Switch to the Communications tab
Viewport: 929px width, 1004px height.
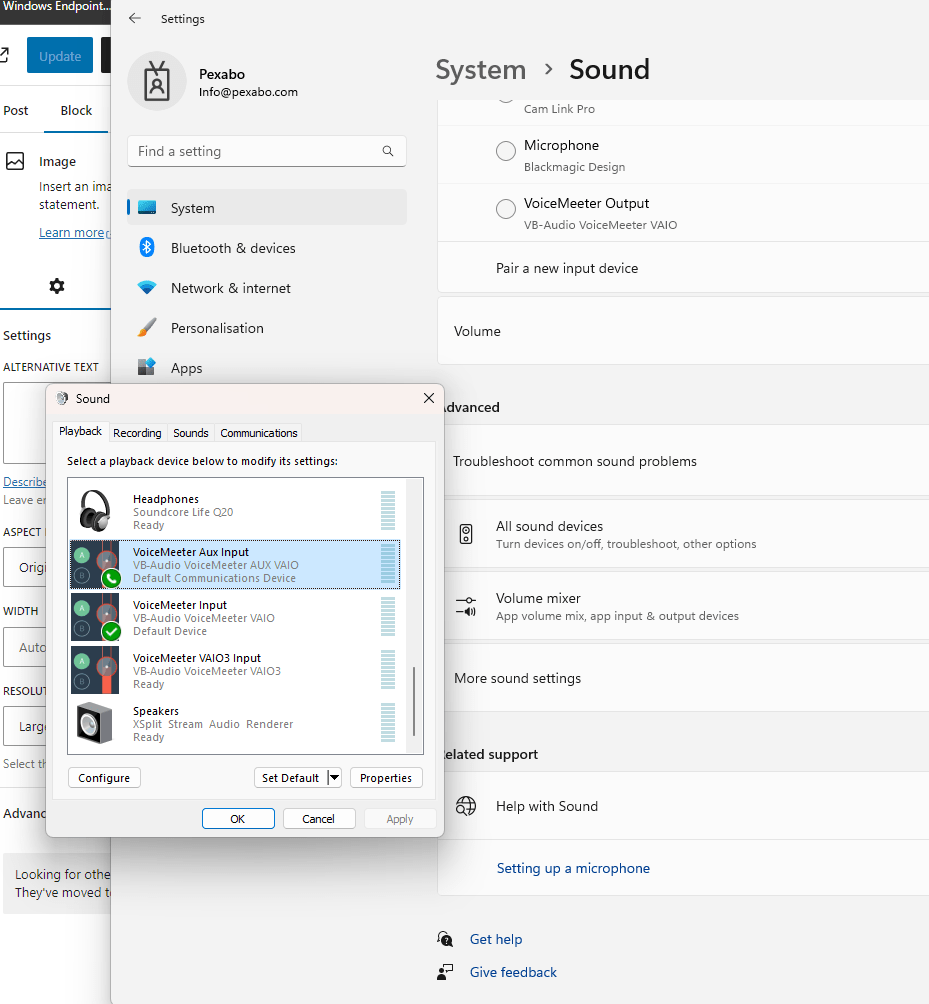click(259, 433)
